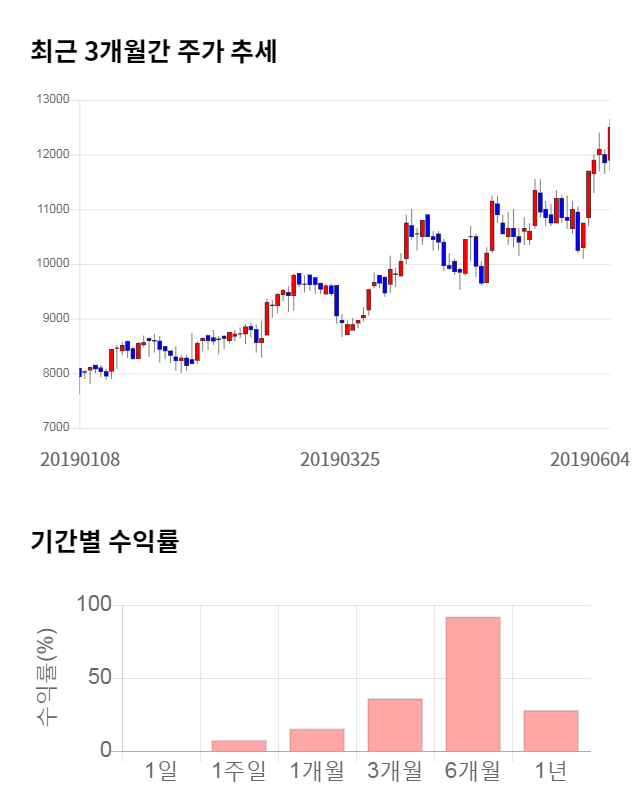Click the 50 tick on returns chart

coord(98,678)
